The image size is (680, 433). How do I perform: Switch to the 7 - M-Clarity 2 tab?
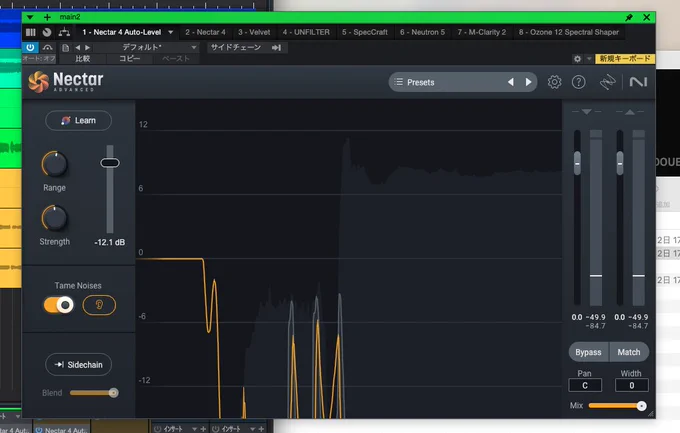481,32
